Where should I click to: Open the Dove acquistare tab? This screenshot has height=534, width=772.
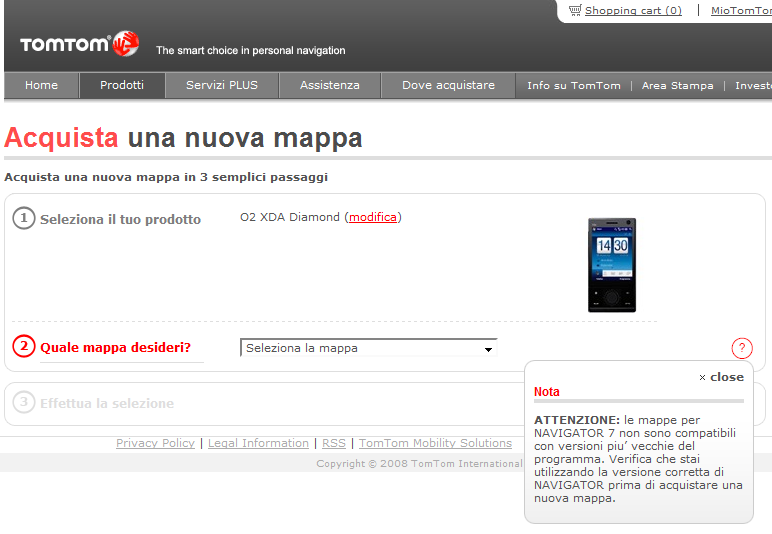point(448,86)
